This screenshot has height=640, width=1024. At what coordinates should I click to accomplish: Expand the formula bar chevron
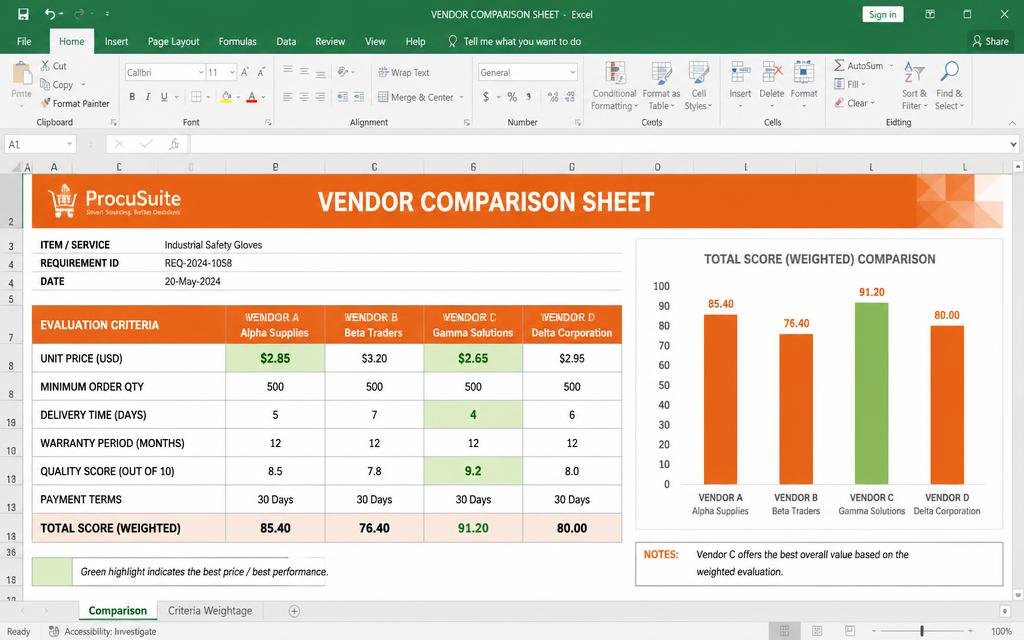click(x=1013, y=144)
